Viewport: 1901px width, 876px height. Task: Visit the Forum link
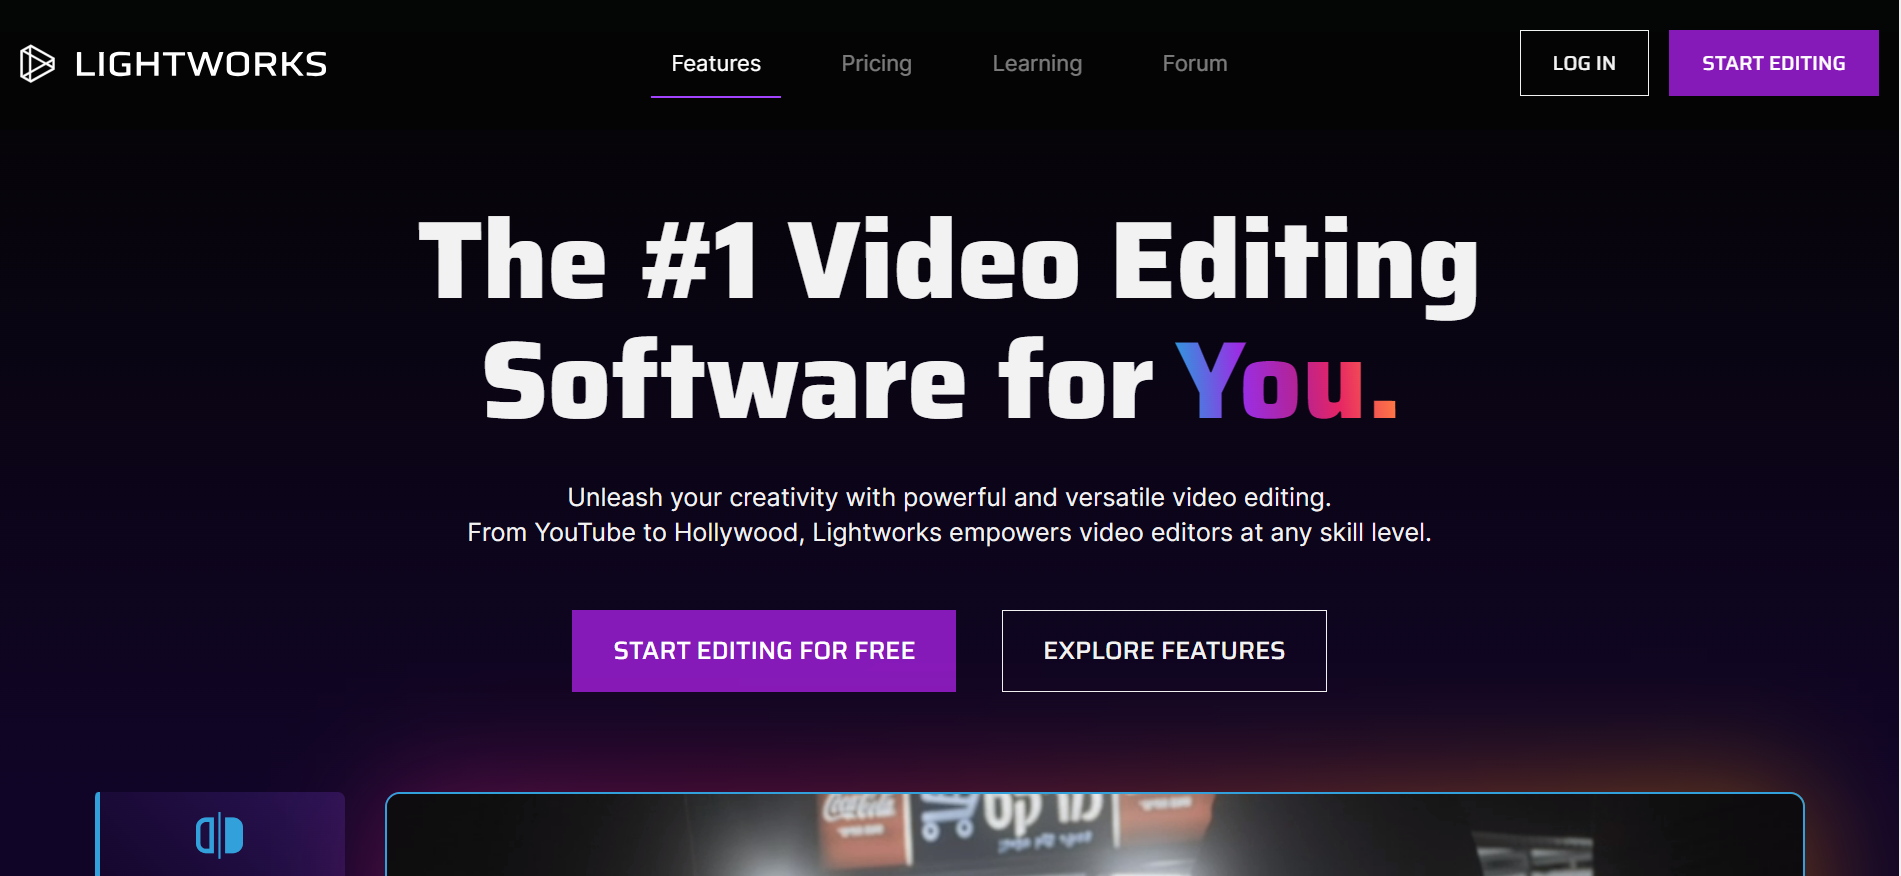(x=1194, y=64)
